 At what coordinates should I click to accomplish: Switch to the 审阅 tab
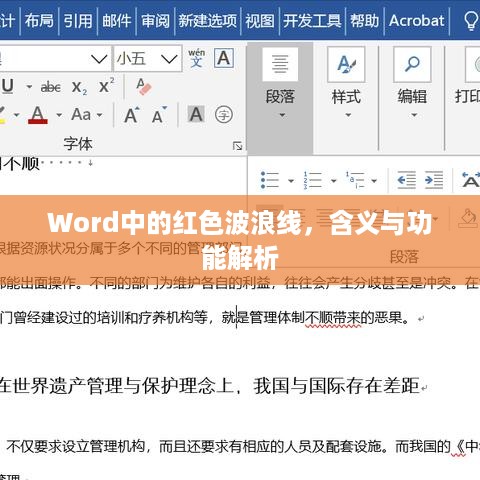(155, 21)
